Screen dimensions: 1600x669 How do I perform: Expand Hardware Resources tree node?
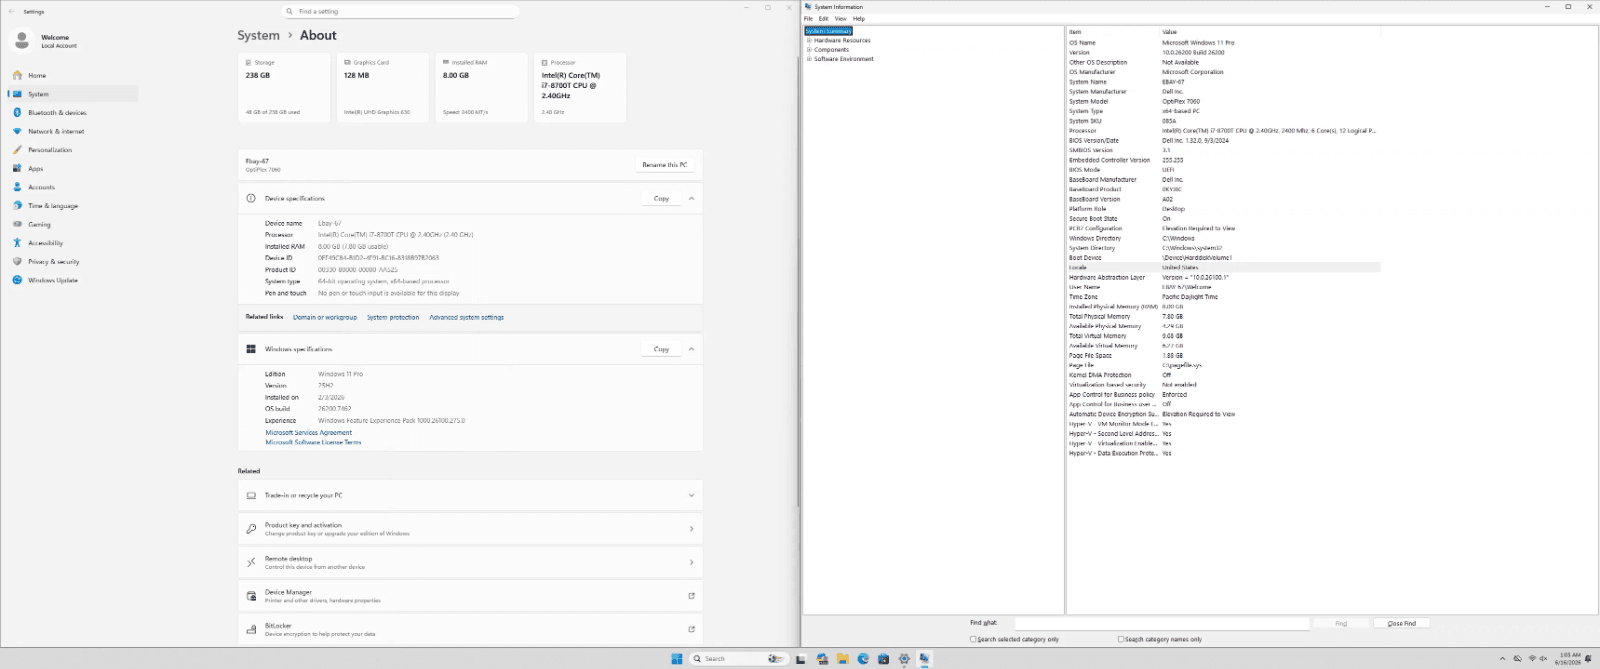pos(809,41)
